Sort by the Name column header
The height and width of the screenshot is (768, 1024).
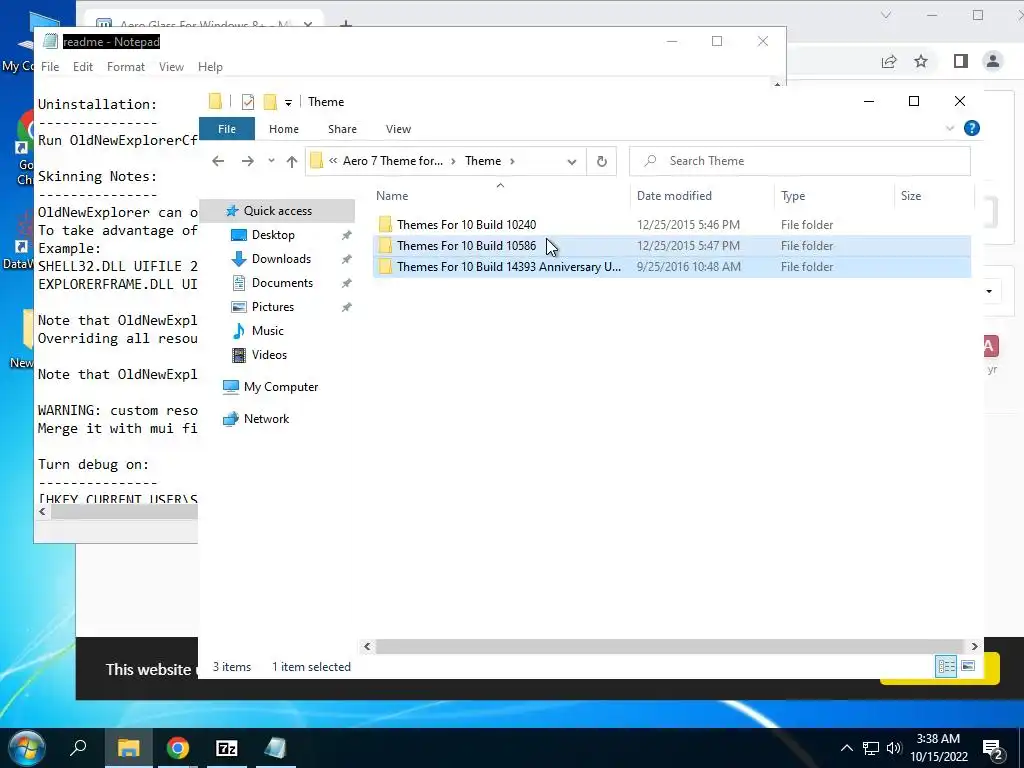(392, 196)
